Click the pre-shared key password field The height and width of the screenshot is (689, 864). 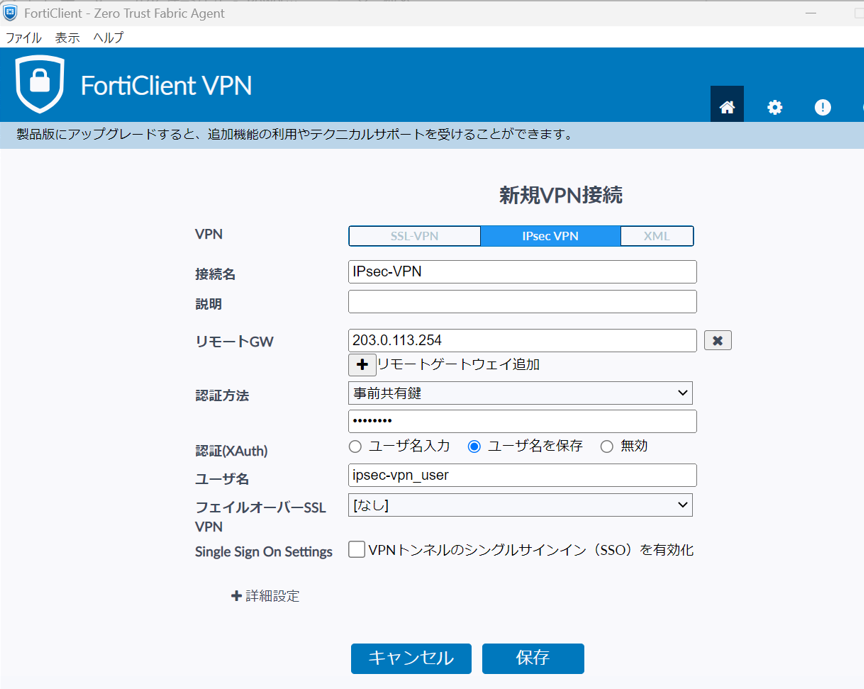[522, 421]
